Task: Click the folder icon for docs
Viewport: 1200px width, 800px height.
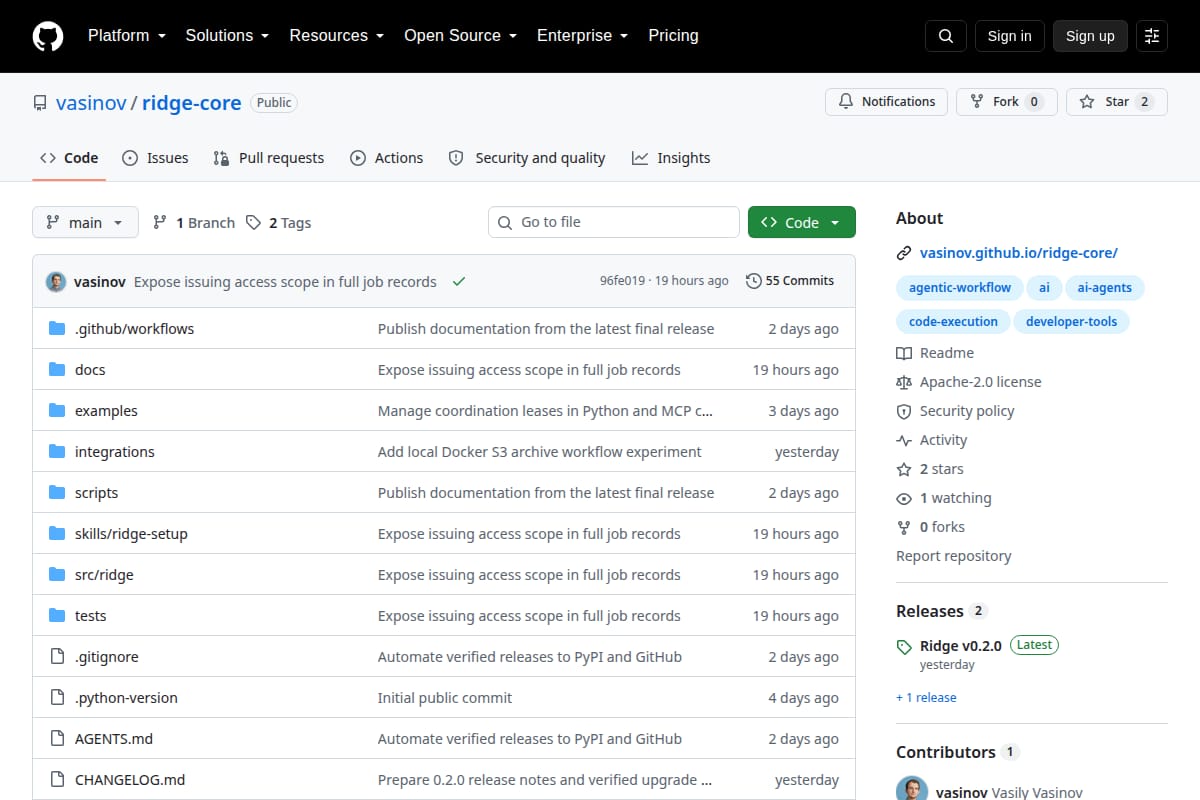Action: [x=57, y=370]
